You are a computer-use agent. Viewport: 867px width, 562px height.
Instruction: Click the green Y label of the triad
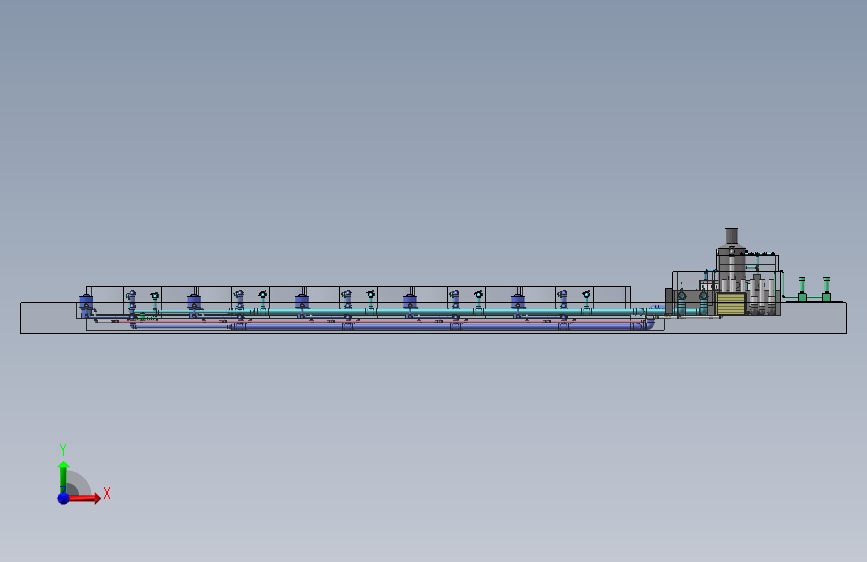click(63, 450)
